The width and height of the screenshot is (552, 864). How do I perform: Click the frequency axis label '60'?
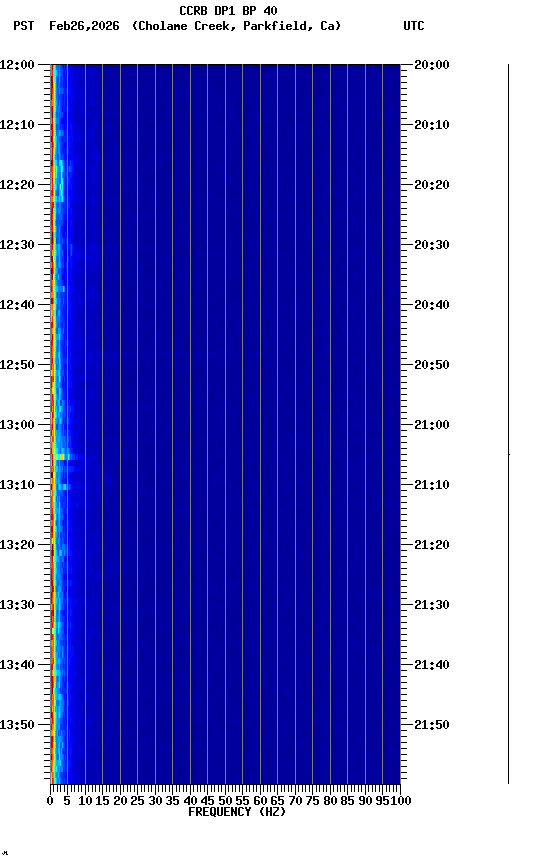pos(260,801)
